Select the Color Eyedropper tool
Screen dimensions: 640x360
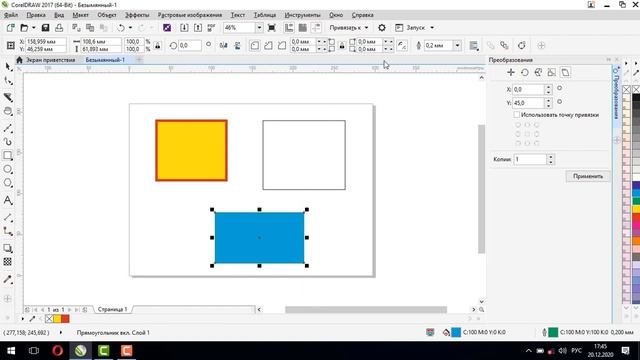(x=8, y=280)
